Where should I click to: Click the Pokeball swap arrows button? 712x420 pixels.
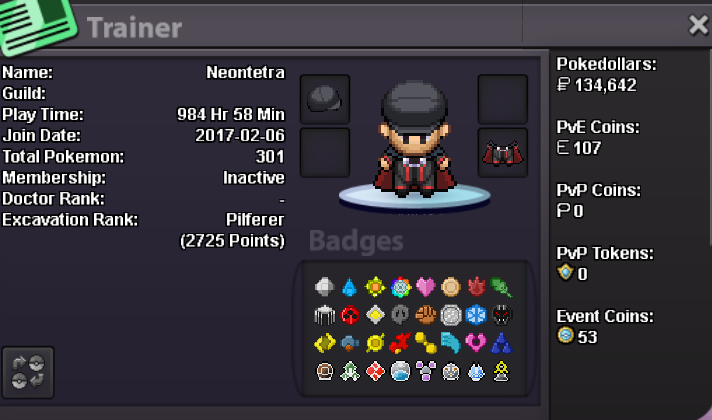pos(28,372)
